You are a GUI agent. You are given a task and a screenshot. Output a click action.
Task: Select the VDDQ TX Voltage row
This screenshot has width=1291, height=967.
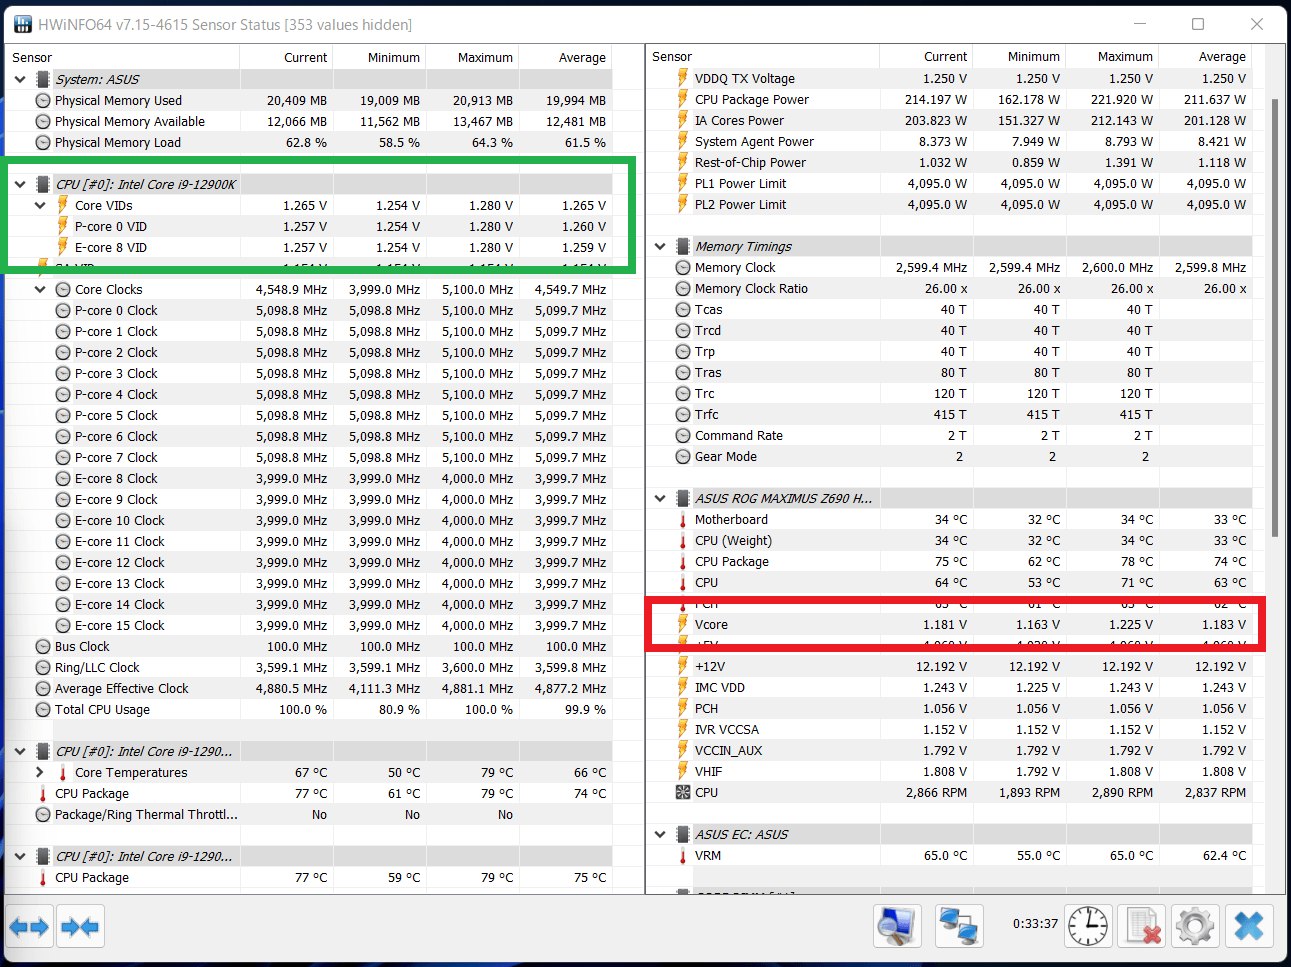(x=950, y=78)
